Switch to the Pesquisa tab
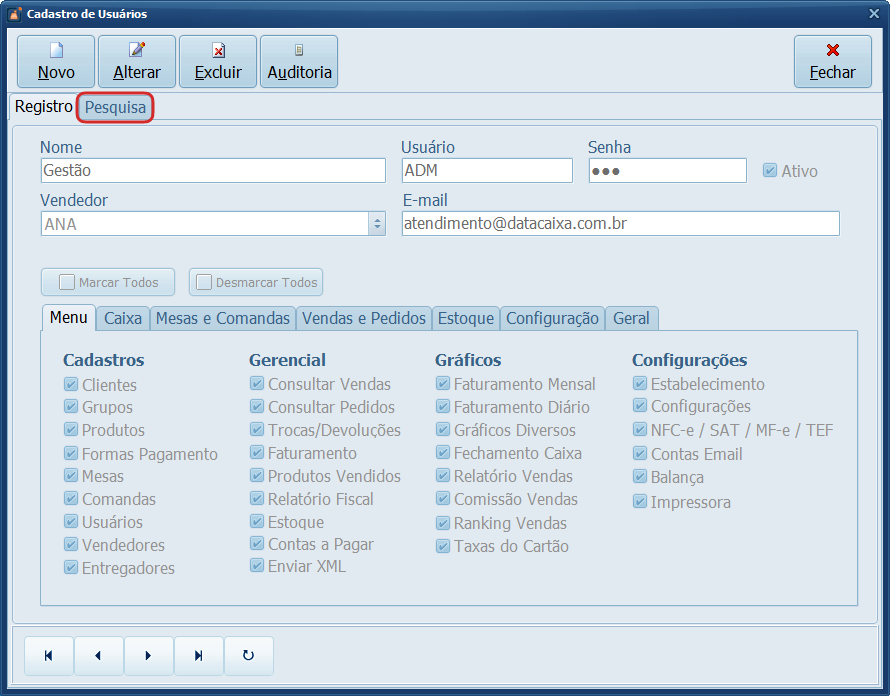890x696 pixels. (116, 107)
